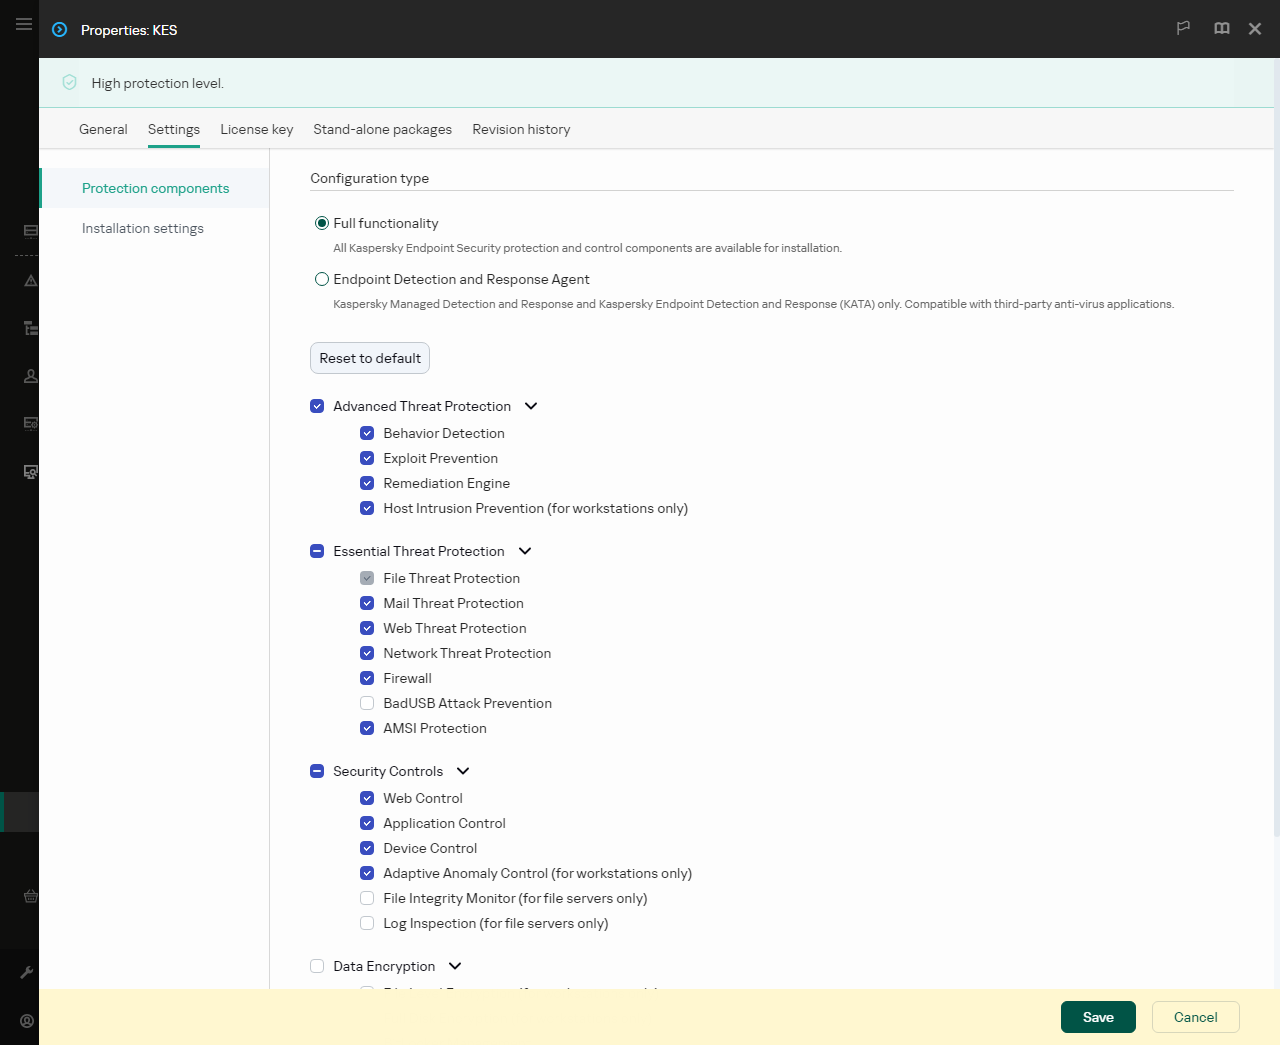Click the wrench settings sidebar icon
1280x1045 pixels.
click(x=27, y=972)
